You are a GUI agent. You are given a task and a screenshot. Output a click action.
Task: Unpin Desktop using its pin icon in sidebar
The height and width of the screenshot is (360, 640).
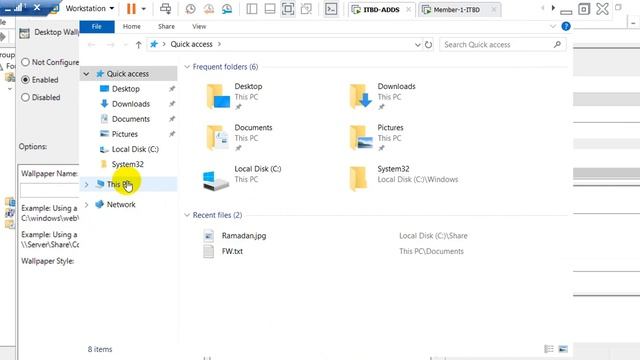click(172, 89)
